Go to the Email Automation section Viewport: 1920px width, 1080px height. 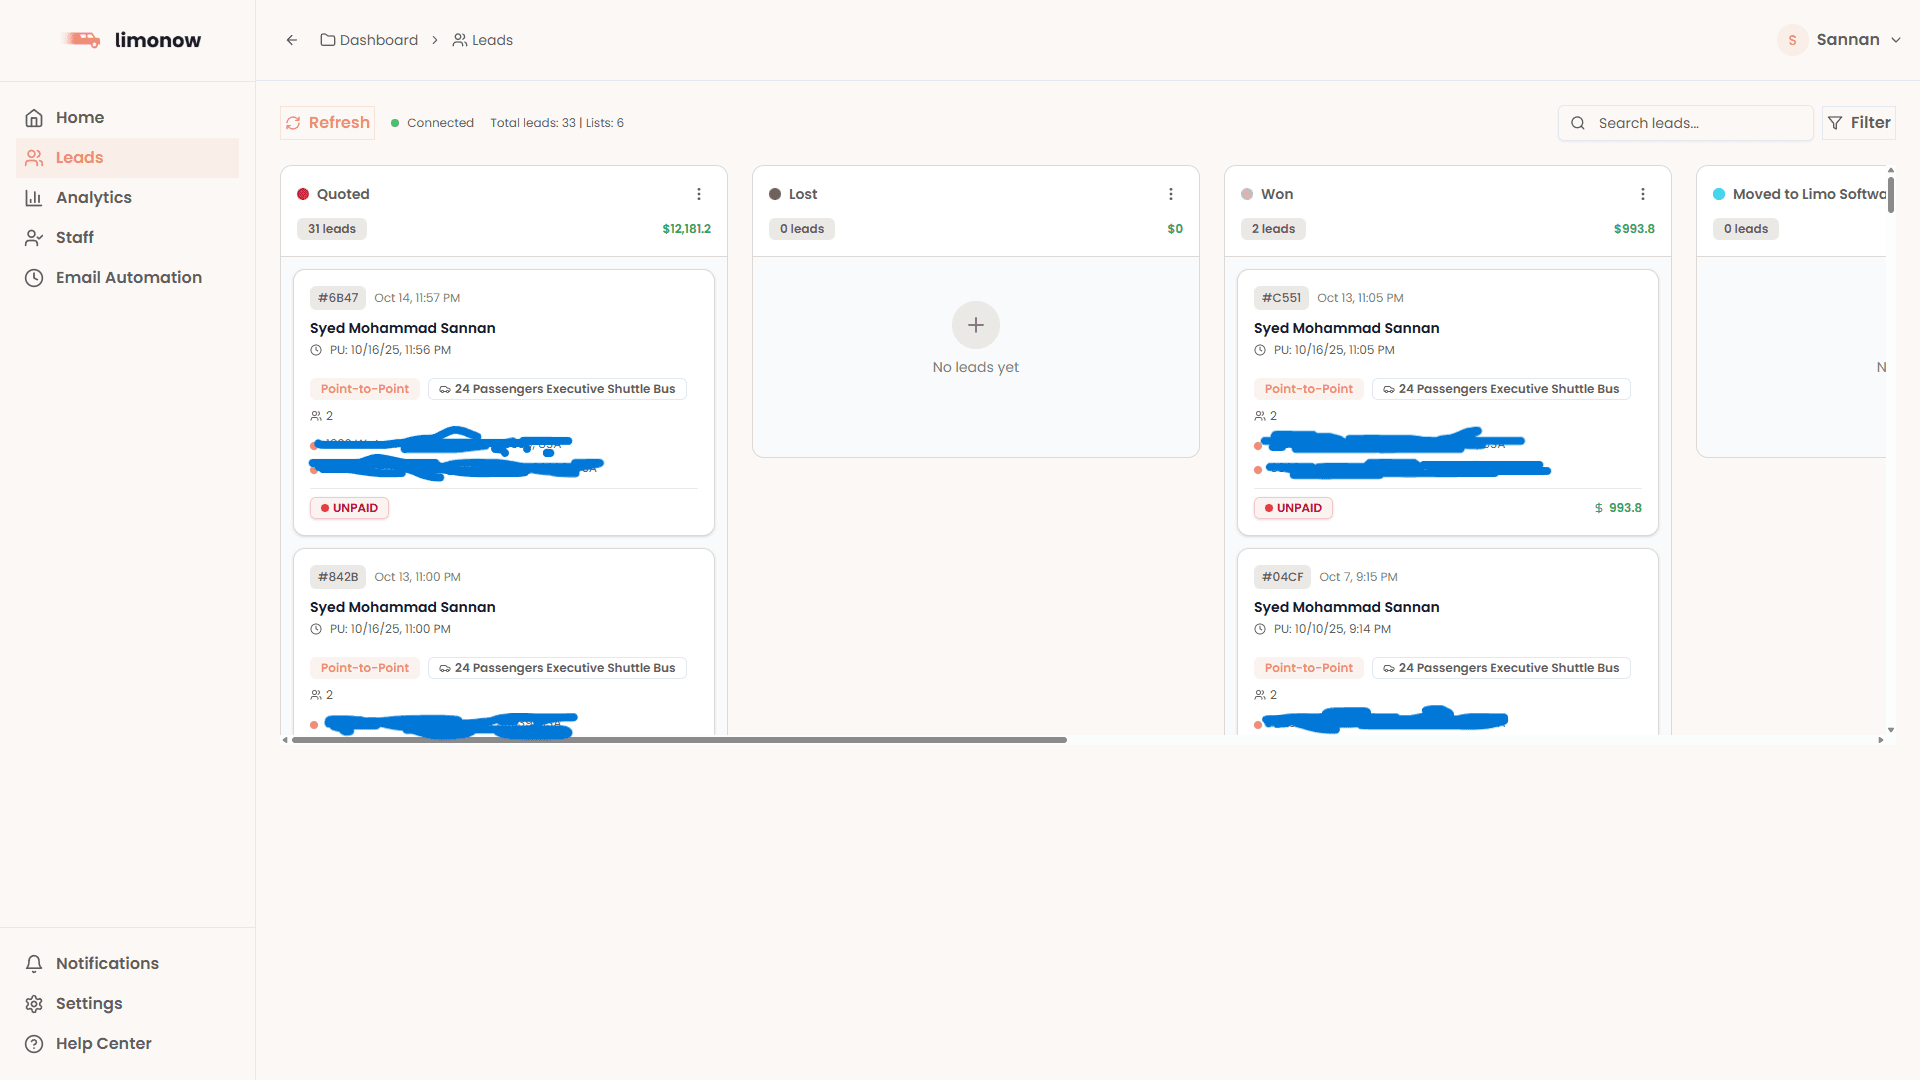click(128, 277)
